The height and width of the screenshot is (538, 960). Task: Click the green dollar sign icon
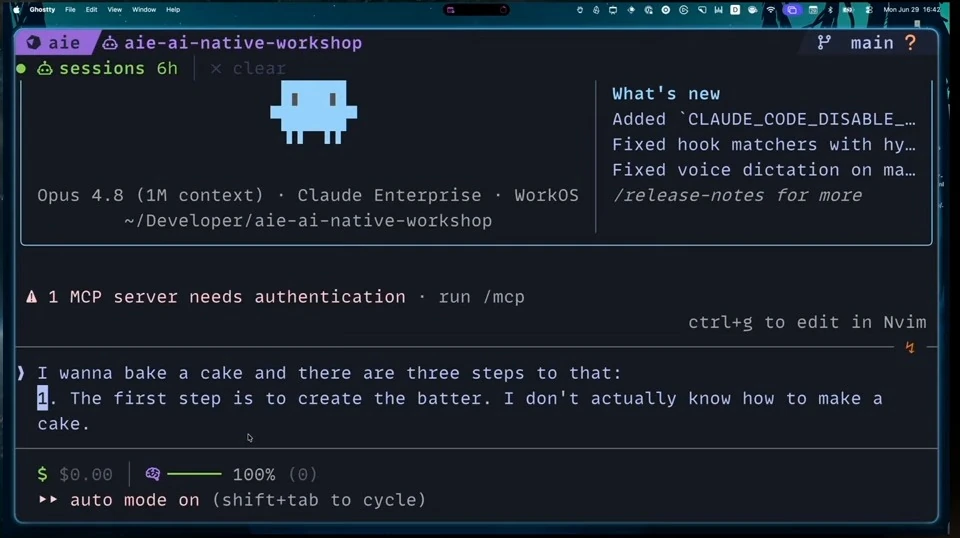(42, 474)
